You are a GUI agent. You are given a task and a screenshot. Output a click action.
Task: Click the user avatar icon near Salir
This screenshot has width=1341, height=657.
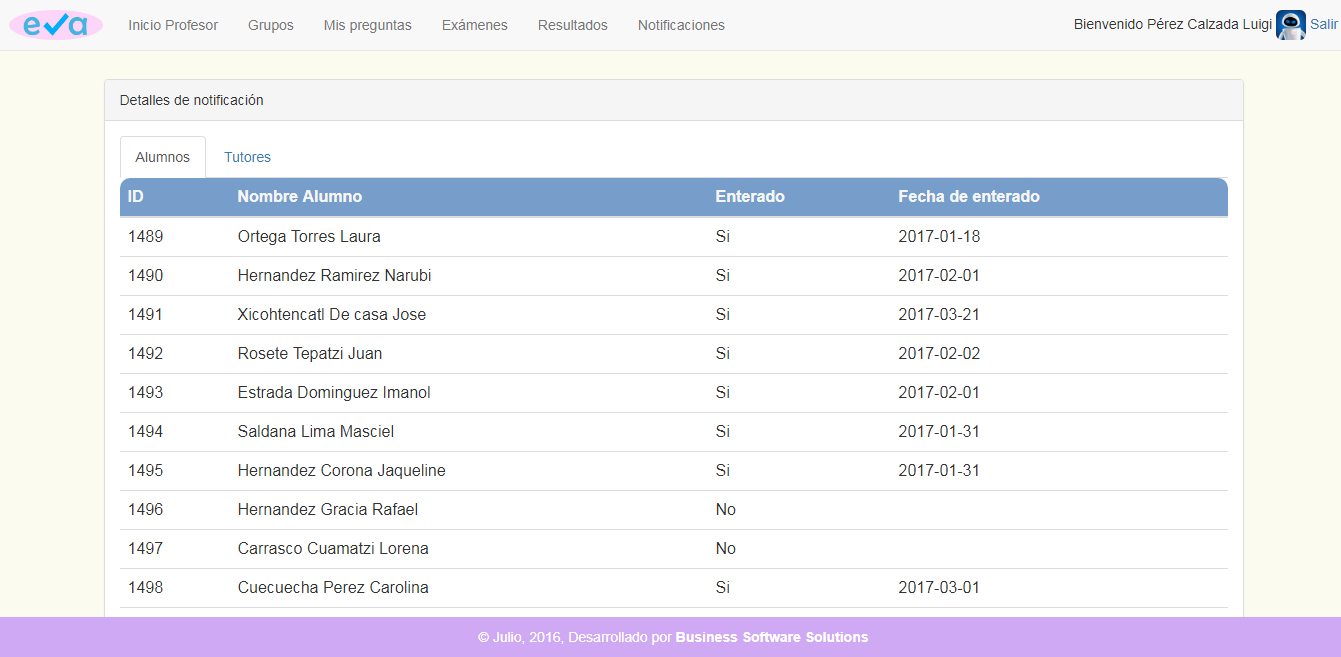click(1290, 24)
